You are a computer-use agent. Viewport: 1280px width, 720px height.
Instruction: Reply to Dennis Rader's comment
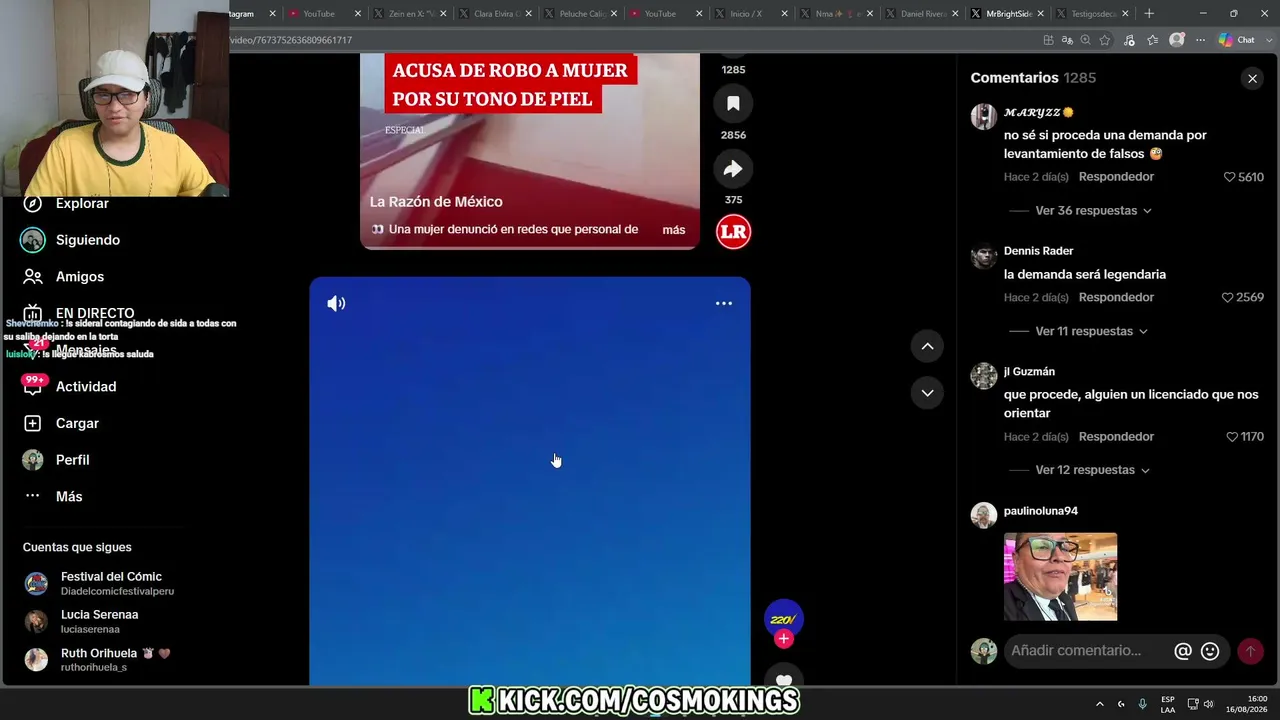click(1116, 298)
